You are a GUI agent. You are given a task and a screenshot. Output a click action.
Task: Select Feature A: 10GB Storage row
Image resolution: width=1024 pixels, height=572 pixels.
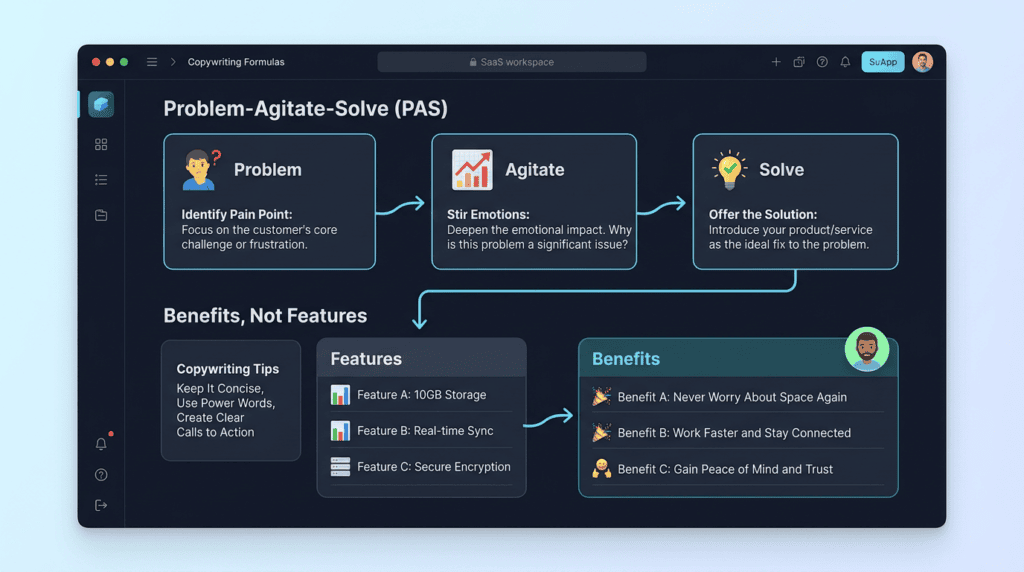coord(422,395)
